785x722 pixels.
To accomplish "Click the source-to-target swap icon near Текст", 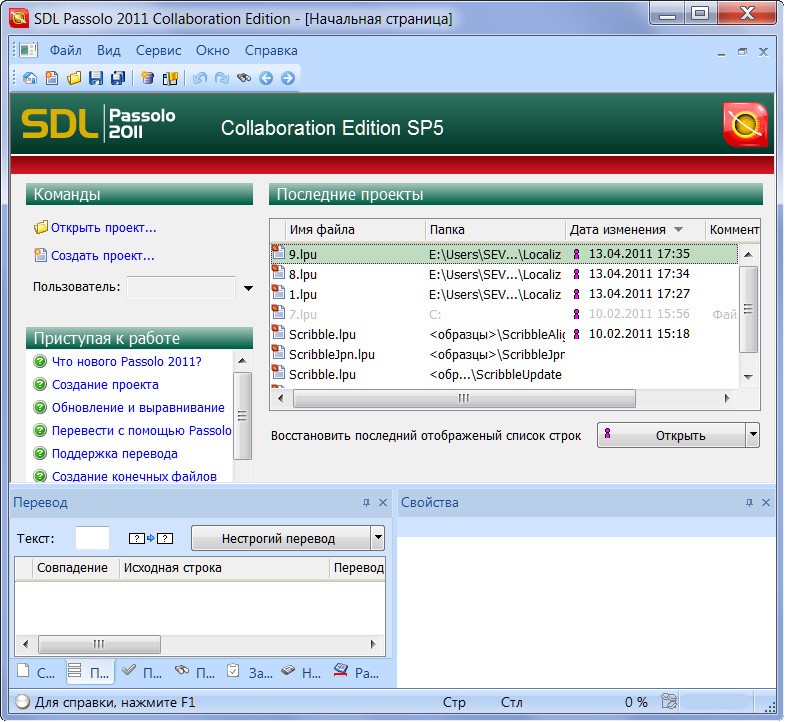I will coord(151,538).
